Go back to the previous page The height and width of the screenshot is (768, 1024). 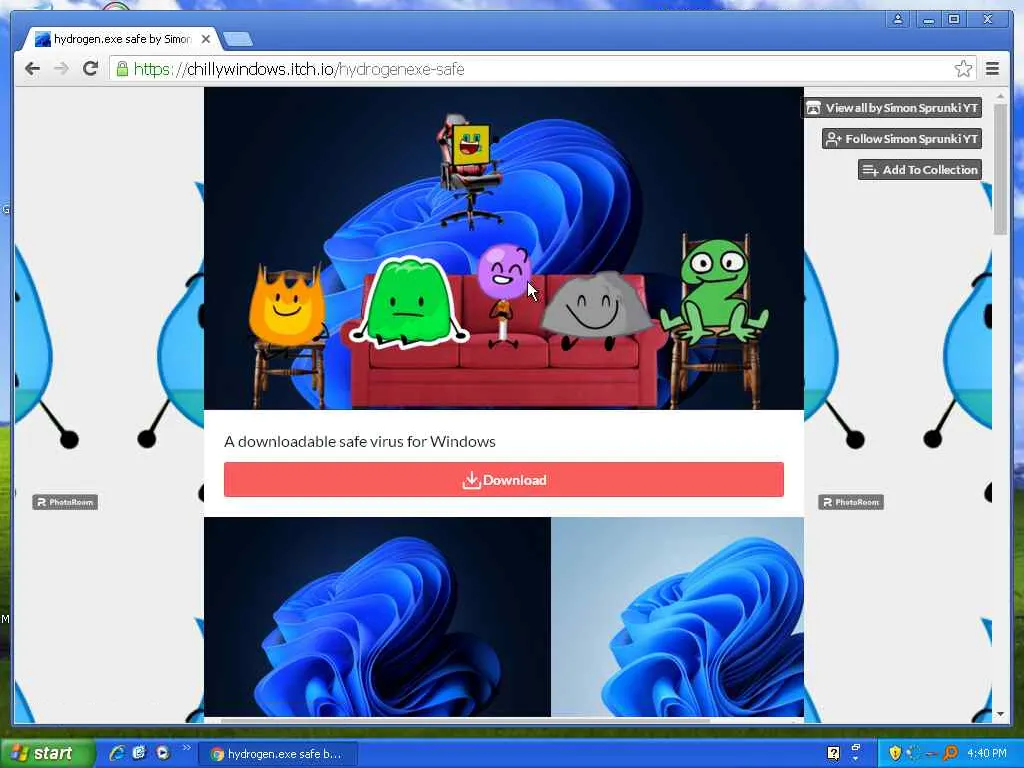[x=32, y=69]
